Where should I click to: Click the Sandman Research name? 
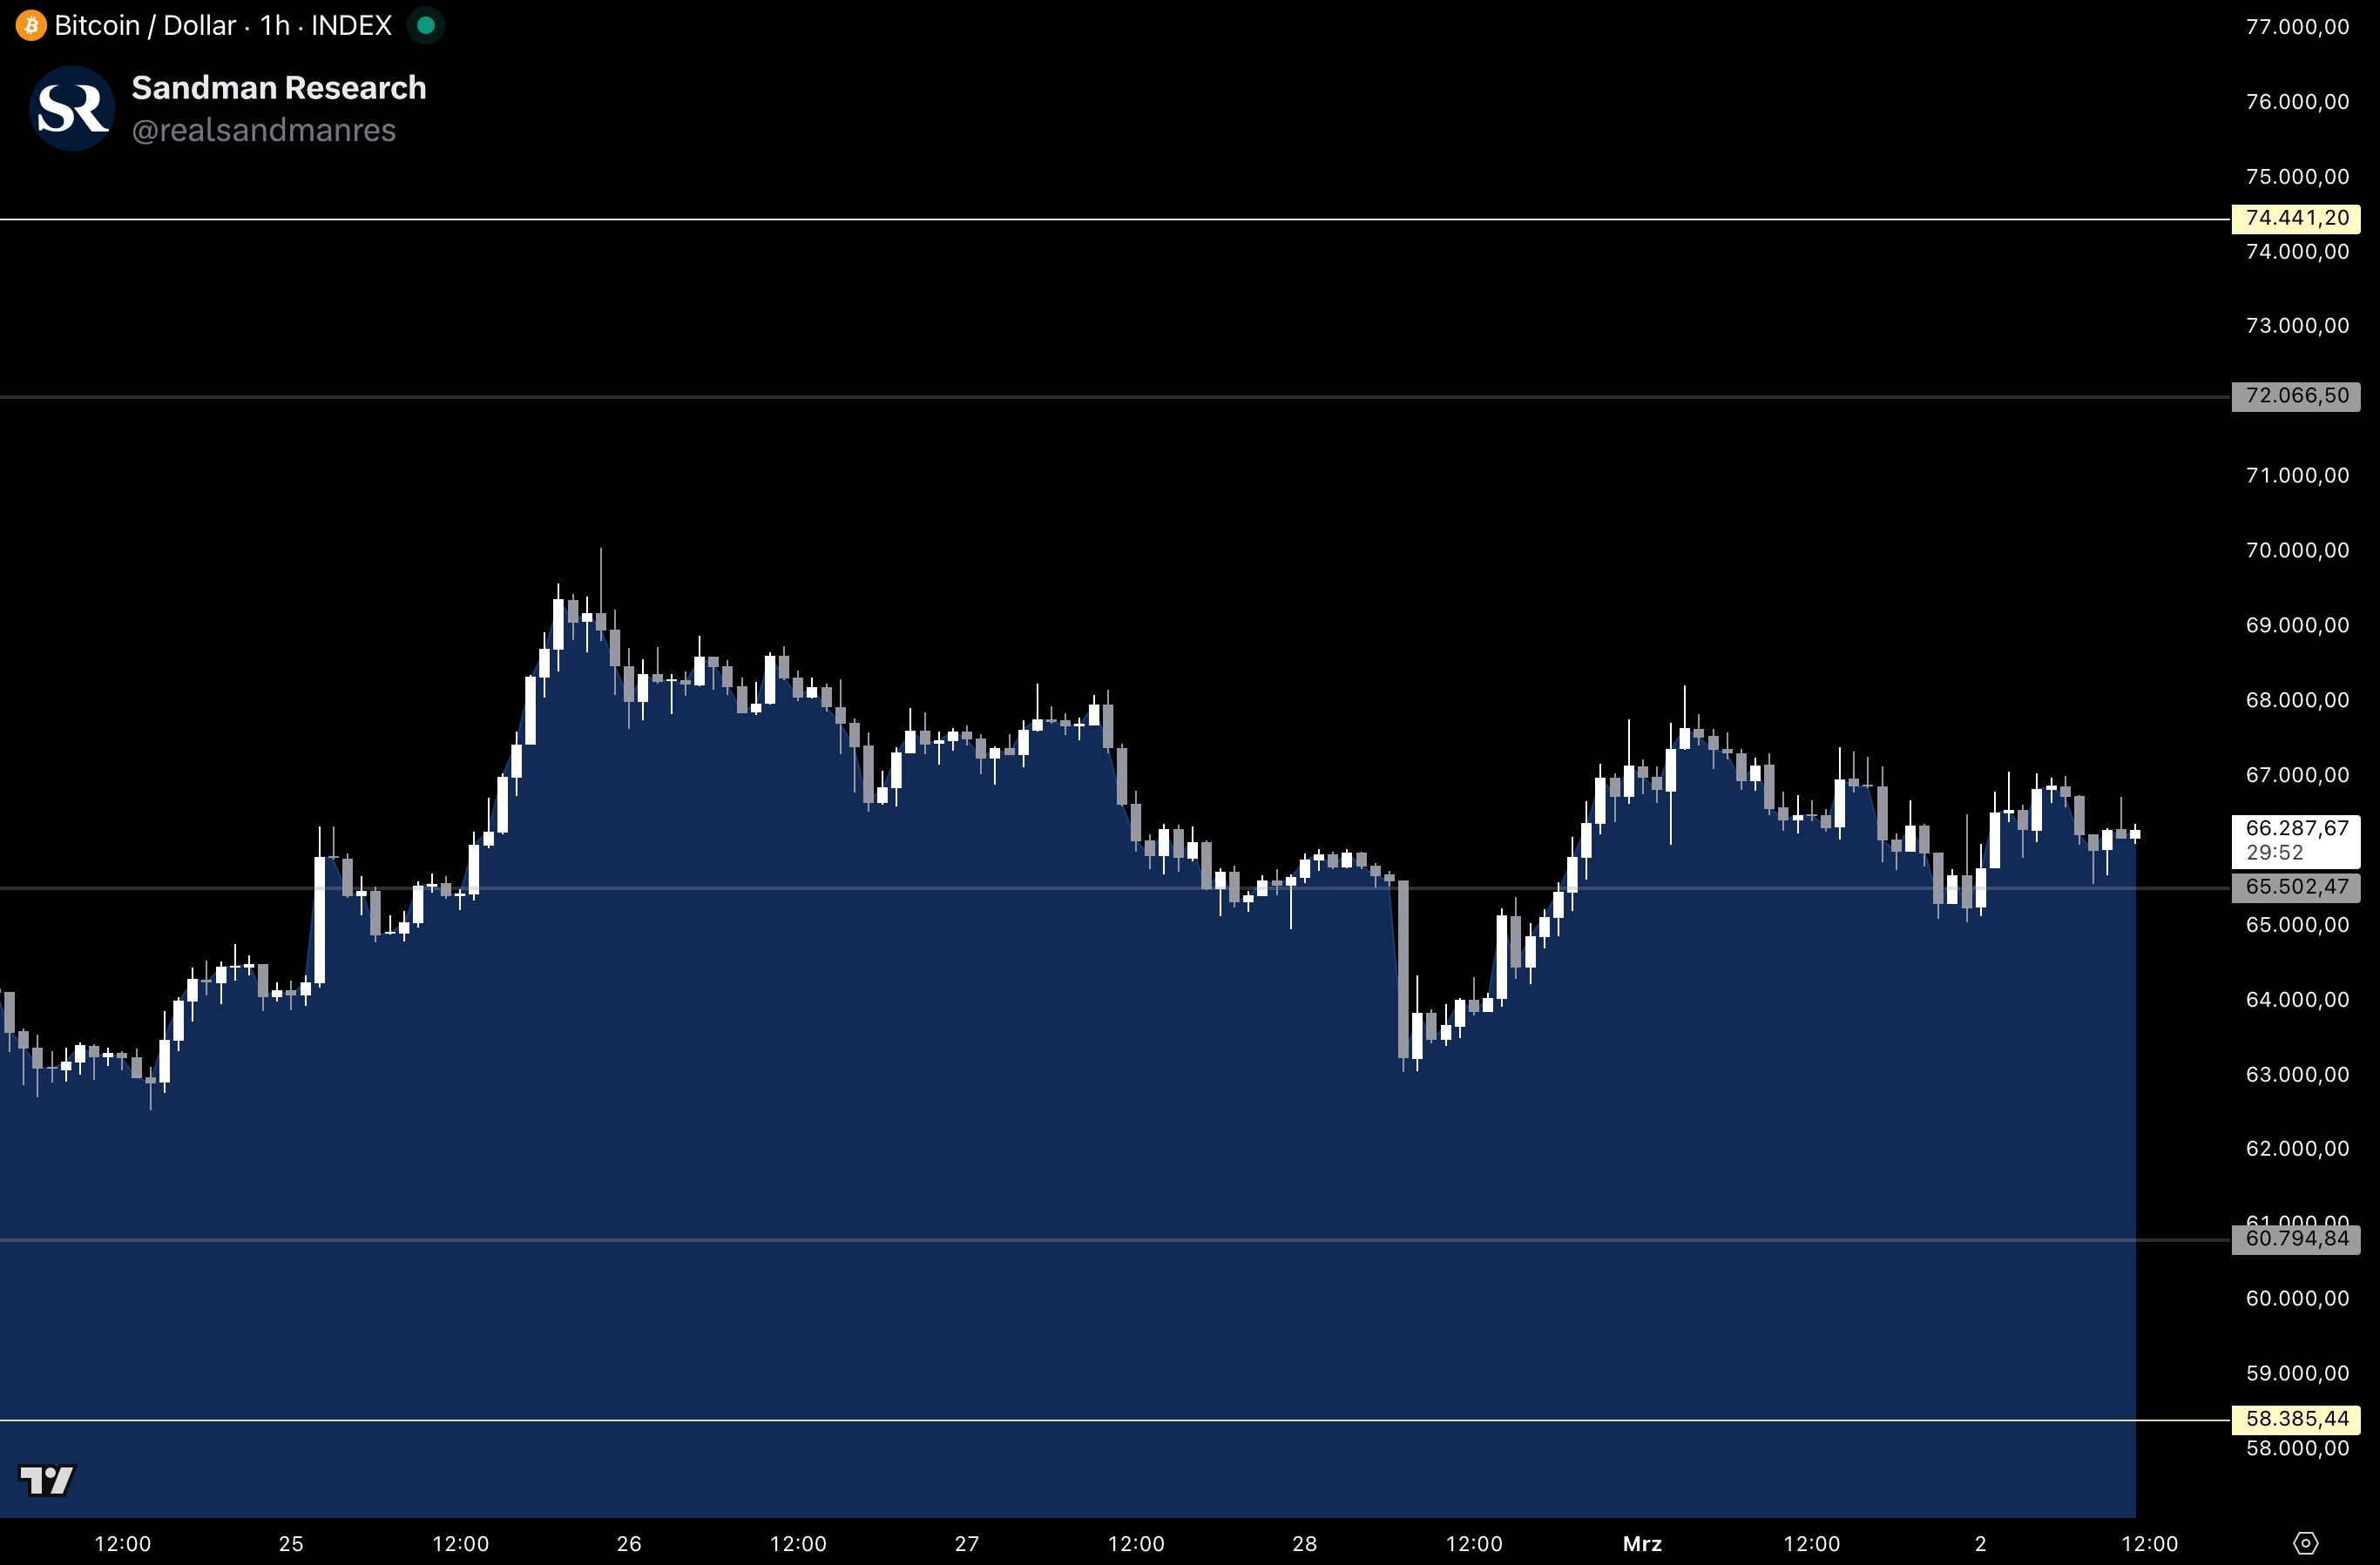278,88
